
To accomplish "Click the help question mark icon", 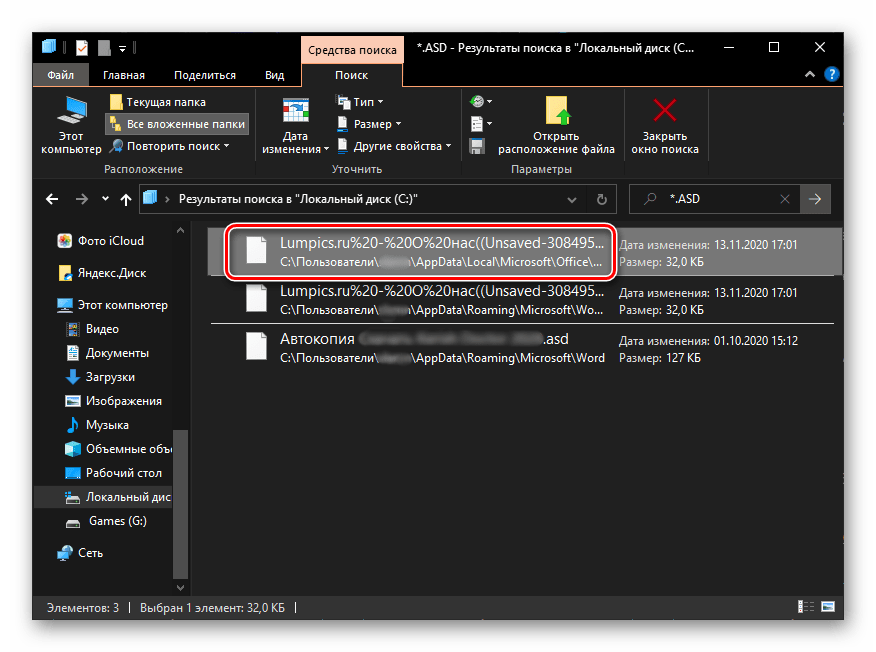I will 832,75.
